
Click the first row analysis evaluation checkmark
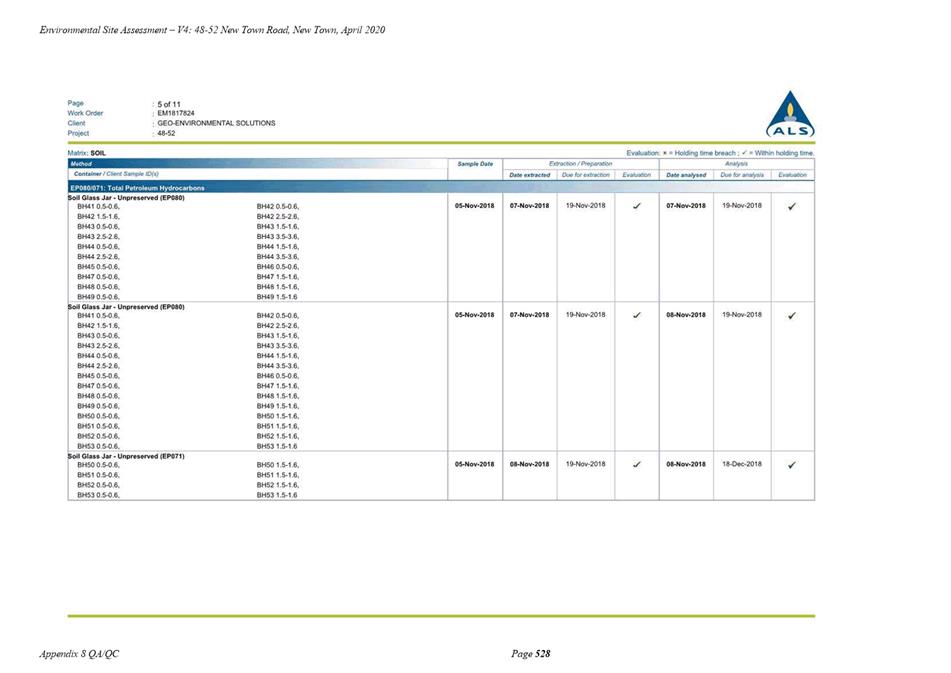click(x=791, y=207)
